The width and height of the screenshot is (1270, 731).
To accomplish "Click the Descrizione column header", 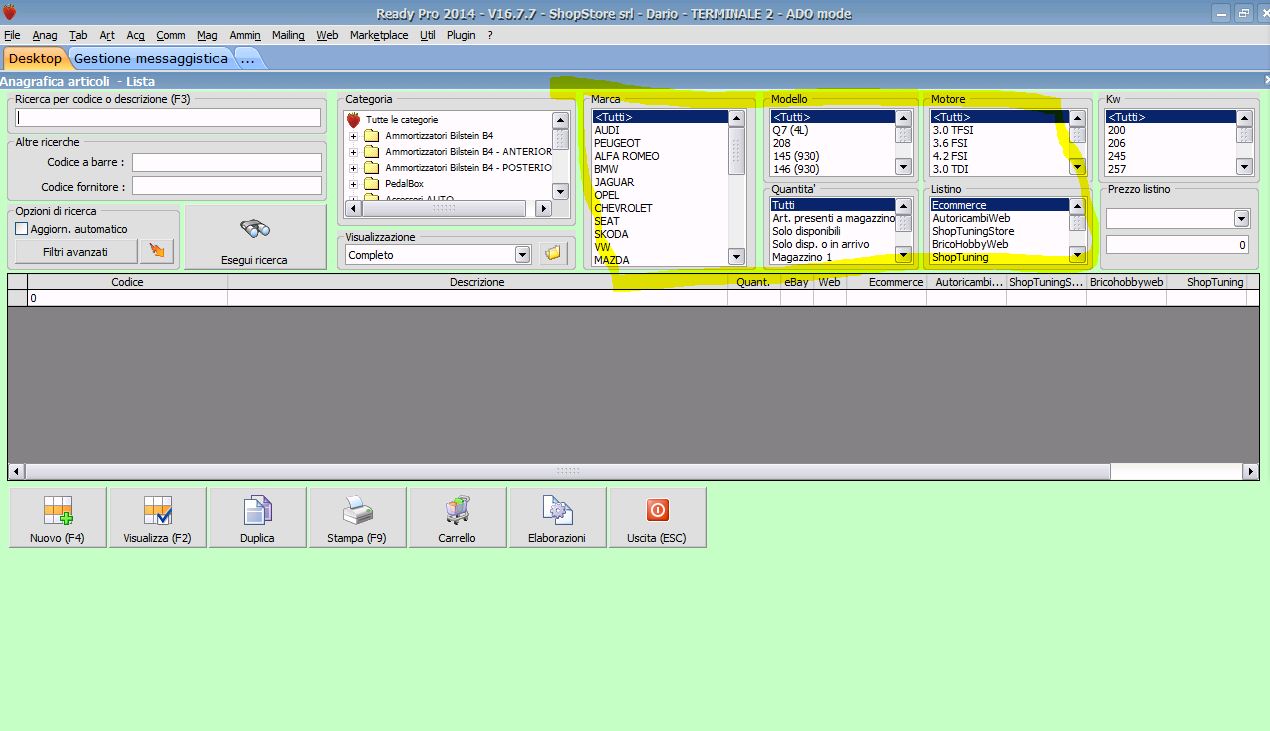I will point(477,282).
